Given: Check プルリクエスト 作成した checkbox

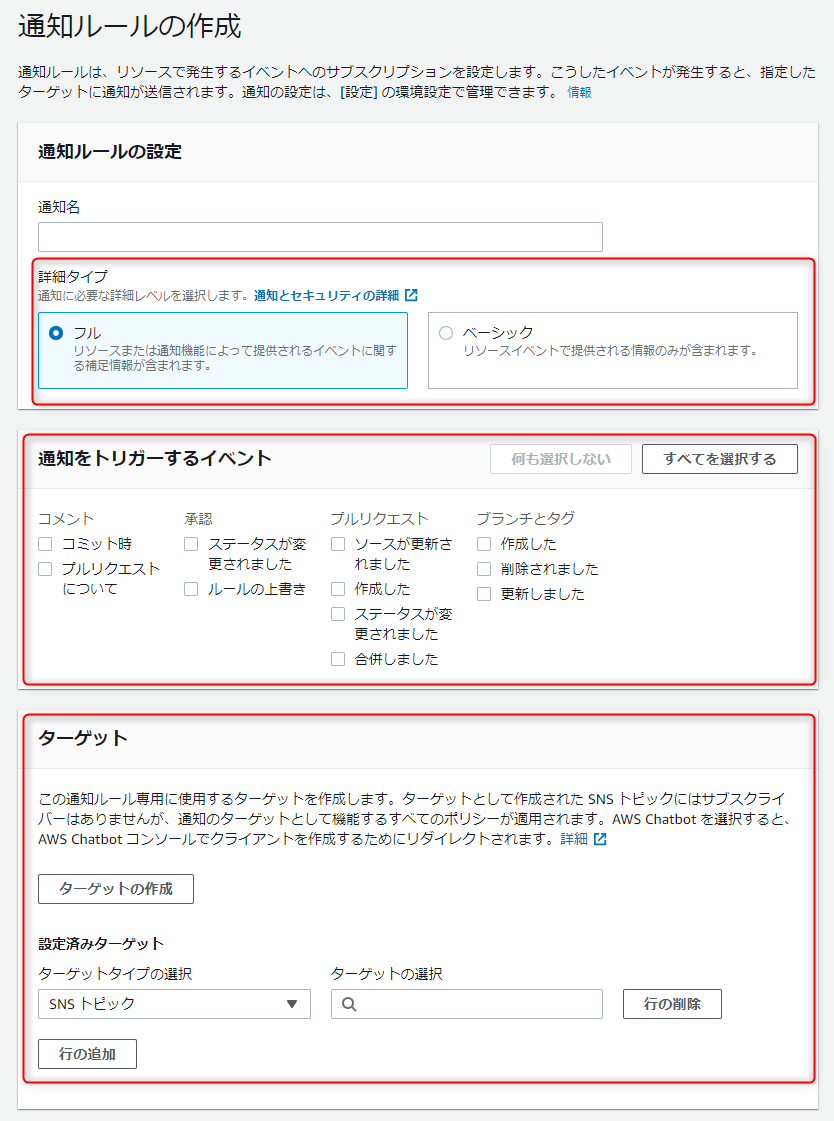Looking at the screenshot, I should (338, 589).
